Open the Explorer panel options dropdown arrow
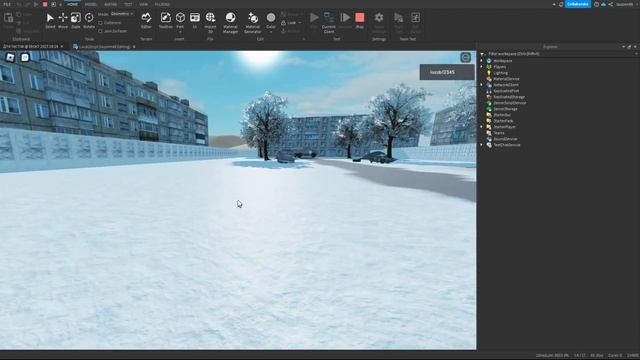The height and width of the screenshot is (360, 640). (623, 47)
